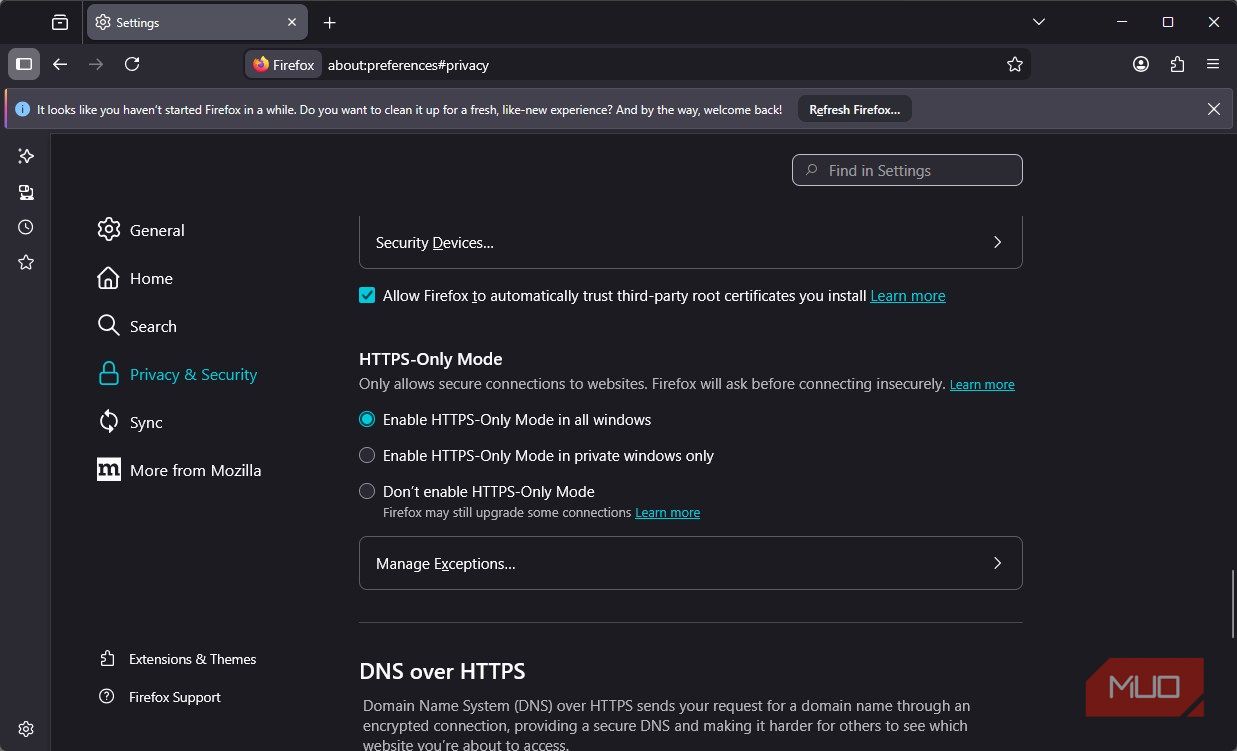Open the AI chatbot sidebar sparkle icon
This screenshot has height=751, width=1237.
[26, 156]
